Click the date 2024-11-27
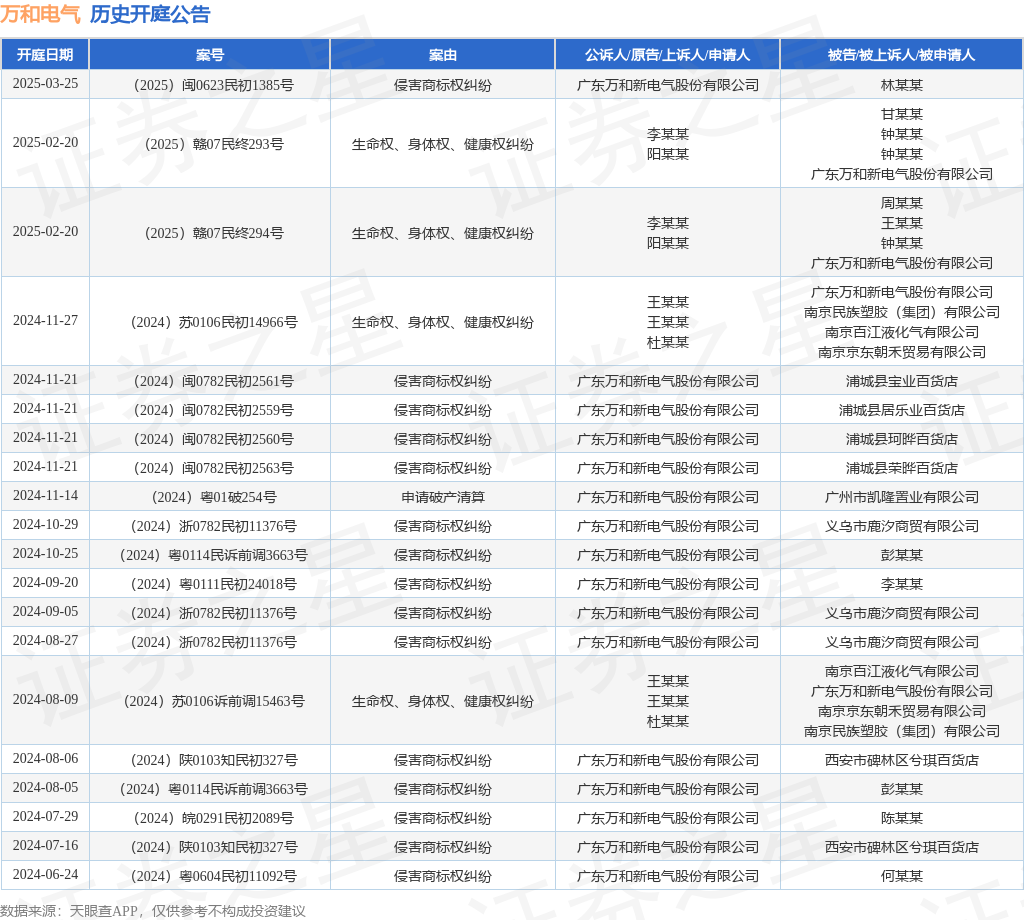 45,321
